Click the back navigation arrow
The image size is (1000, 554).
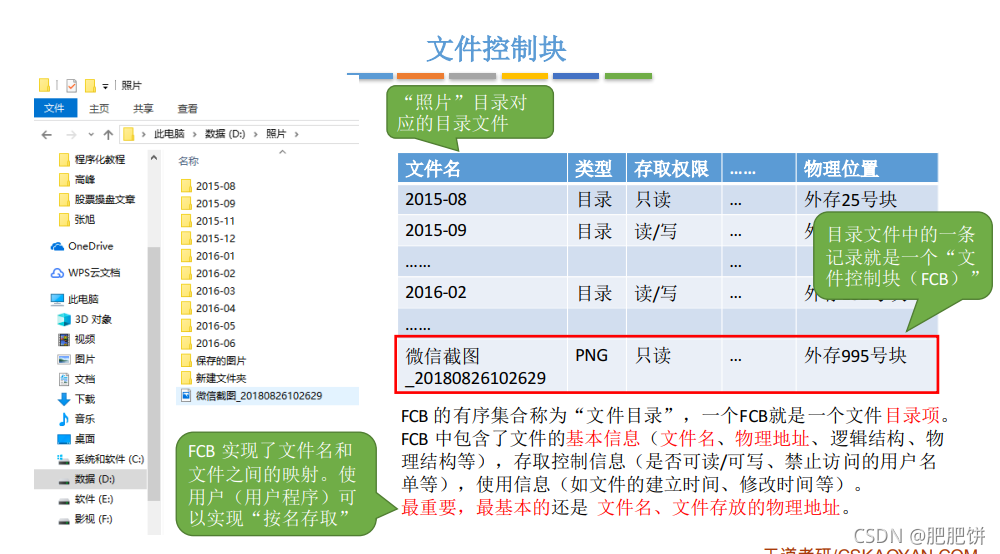tap(47, 135)
